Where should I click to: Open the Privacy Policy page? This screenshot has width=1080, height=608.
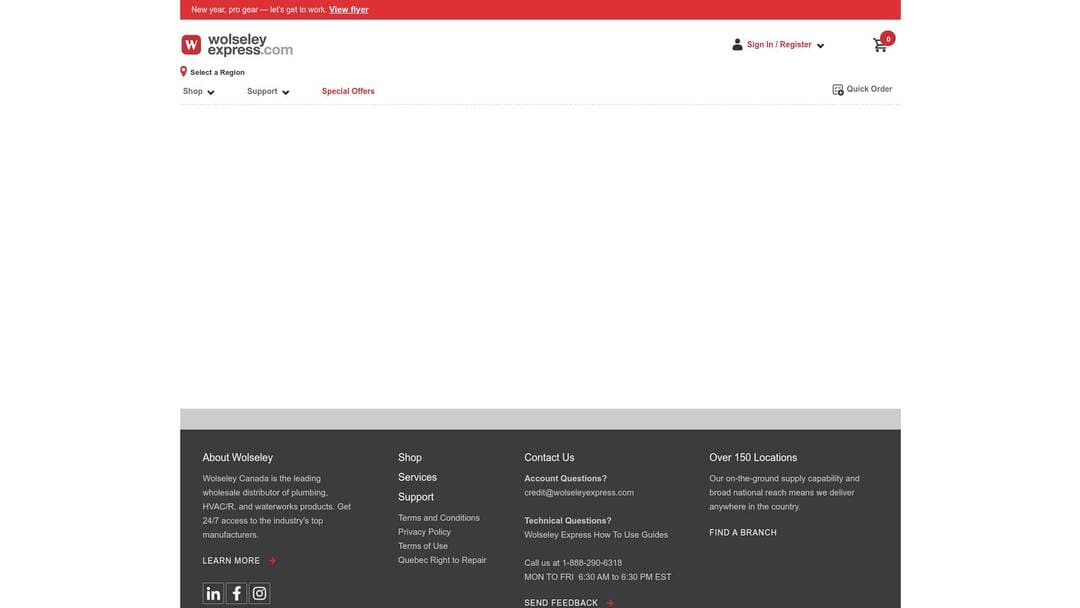click(x=423, y=529)
